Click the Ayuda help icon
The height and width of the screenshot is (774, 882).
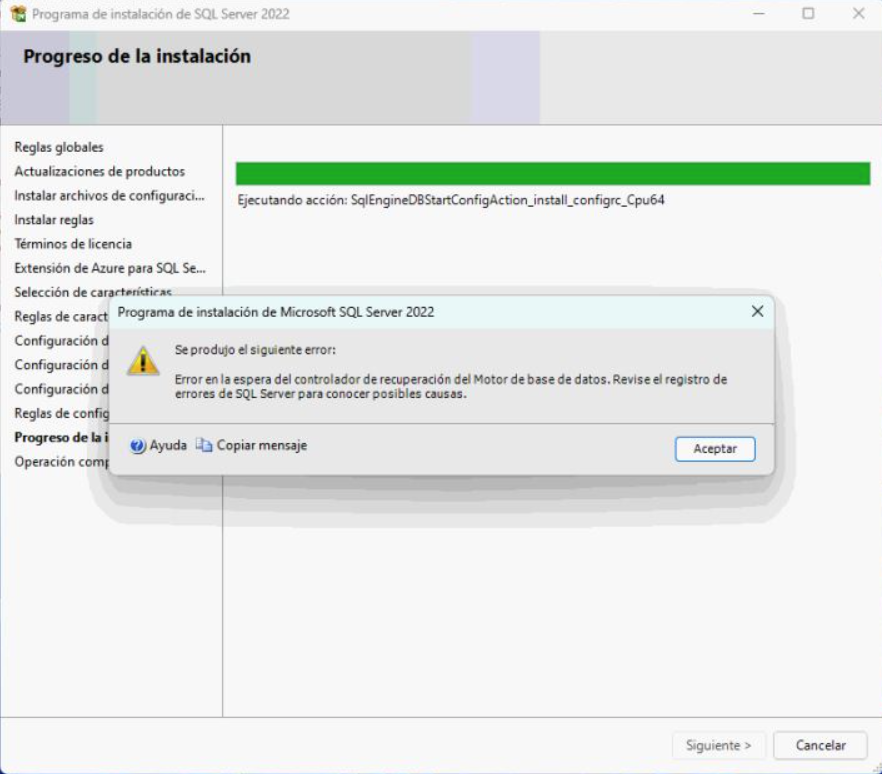click(x=138, y=446)
